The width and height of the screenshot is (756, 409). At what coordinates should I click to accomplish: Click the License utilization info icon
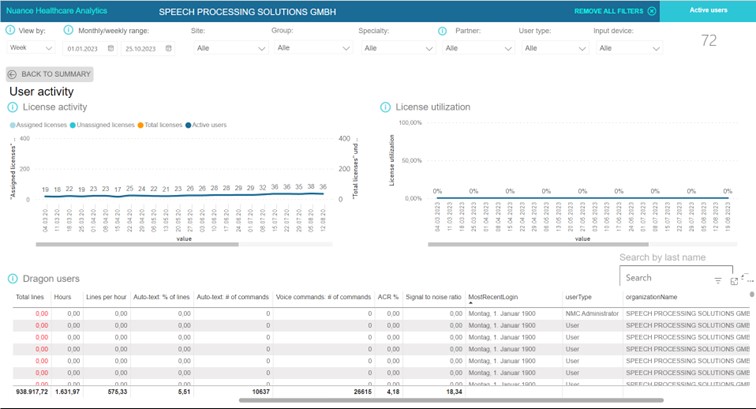(385, 107)
